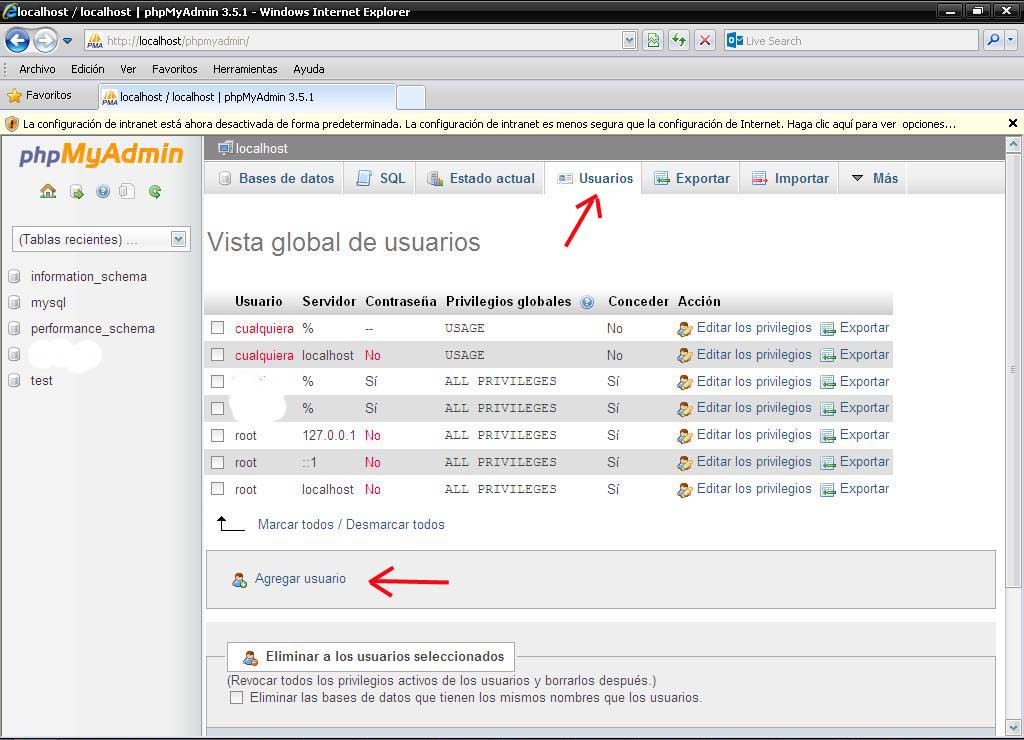This screenshot has width=1024, height=740.
Task: Check the box for root ::1 user
Action: [217, 462]
